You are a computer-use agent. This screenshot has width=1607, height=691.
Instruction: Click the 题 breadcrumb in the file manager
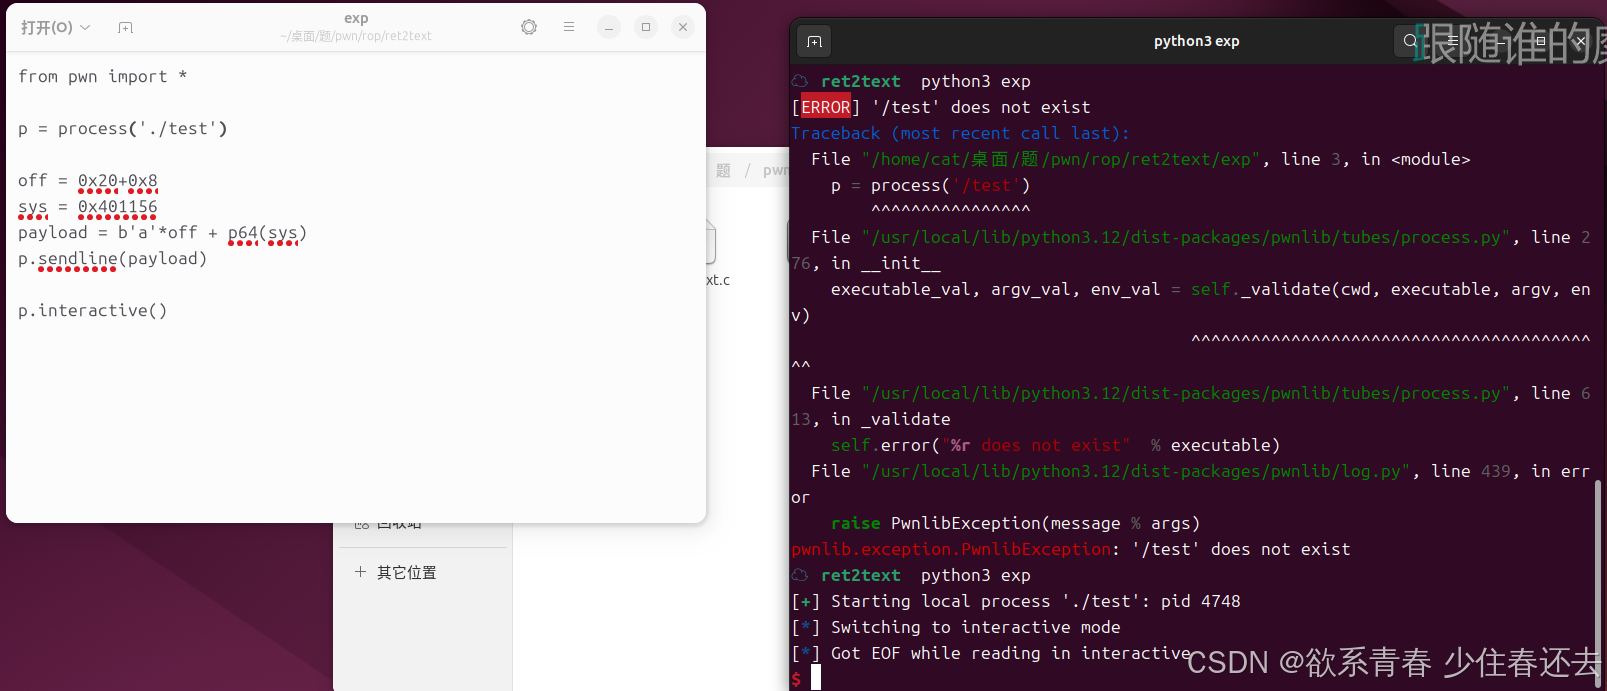click(x=723, y=171)
